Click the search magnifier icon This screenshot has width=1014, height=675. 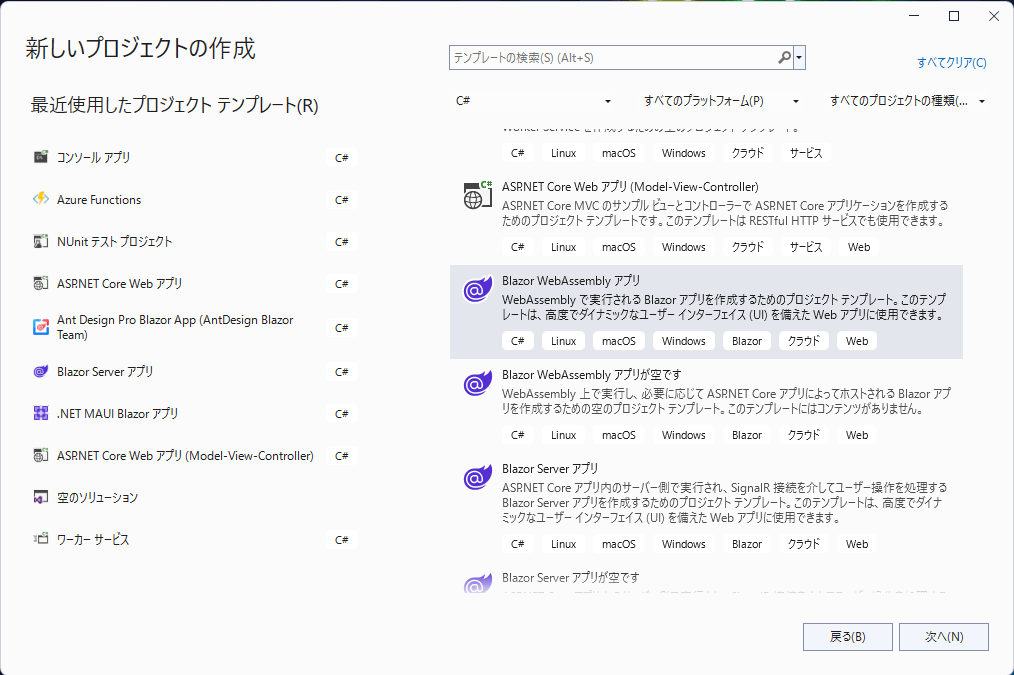click(x=784, y=58)
